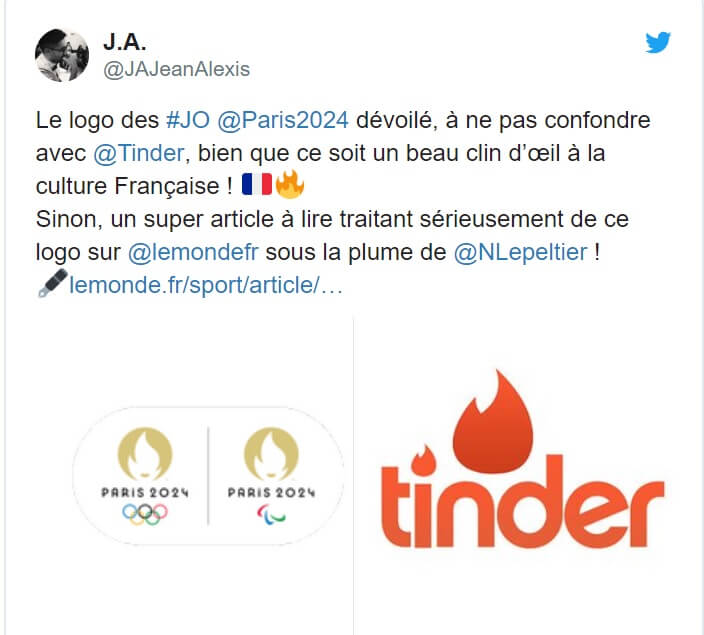Follow the lemonde.fr/sport/article link
704x635 pixels.
[x=206, y=285]
